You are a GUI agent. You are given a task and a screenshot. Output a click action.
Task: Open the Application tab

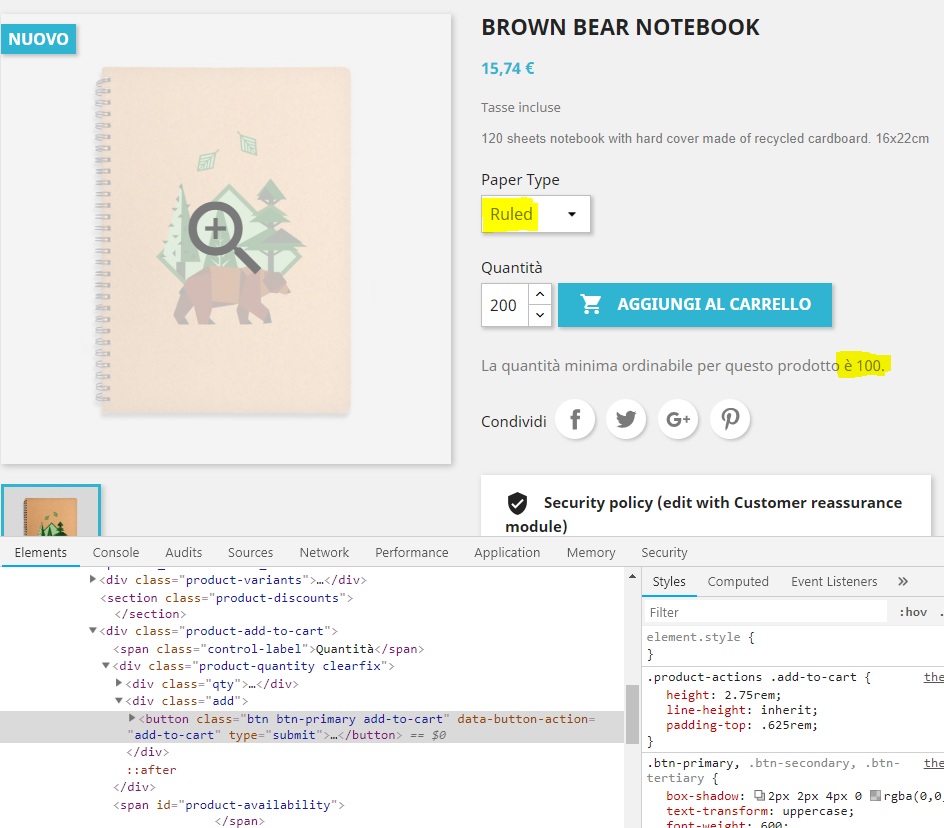pos(507,552)
